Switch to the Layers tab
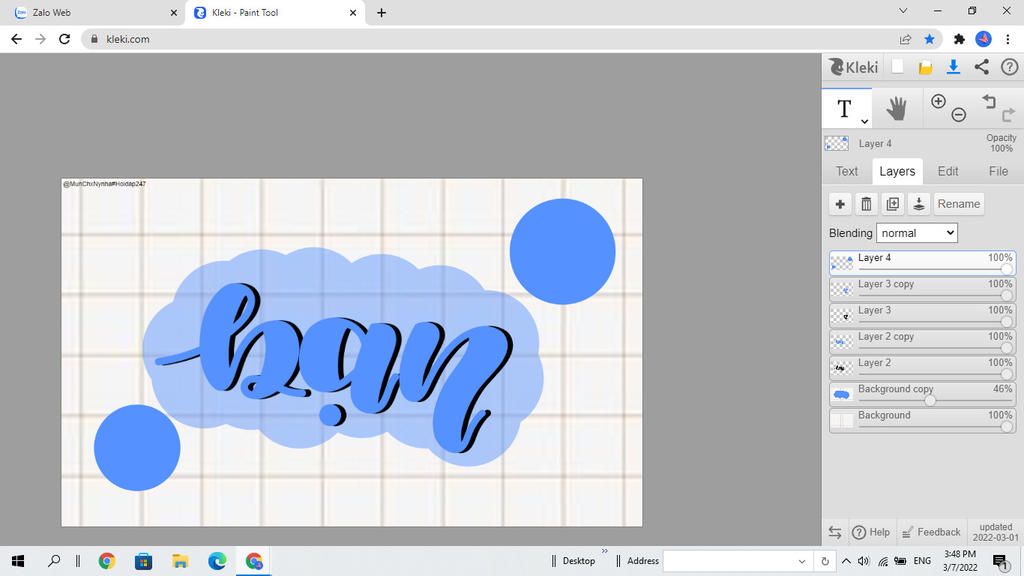The height and width of the screenshot is (576, 1024). pyautogui.click(x=897, y=171)
